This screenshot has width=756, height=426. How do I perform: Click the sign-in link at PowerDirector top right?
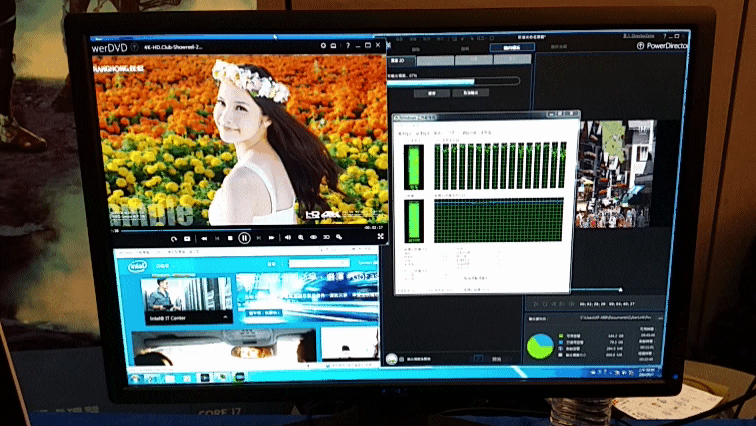tap(639, 36)
